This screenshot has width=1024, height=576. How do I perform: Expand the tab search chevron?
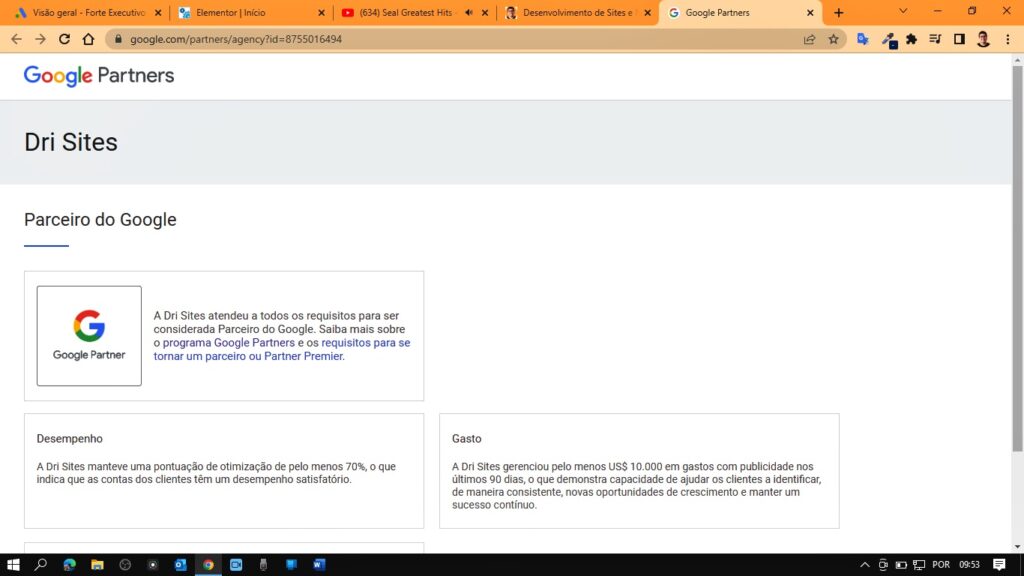tap(903, 11)
